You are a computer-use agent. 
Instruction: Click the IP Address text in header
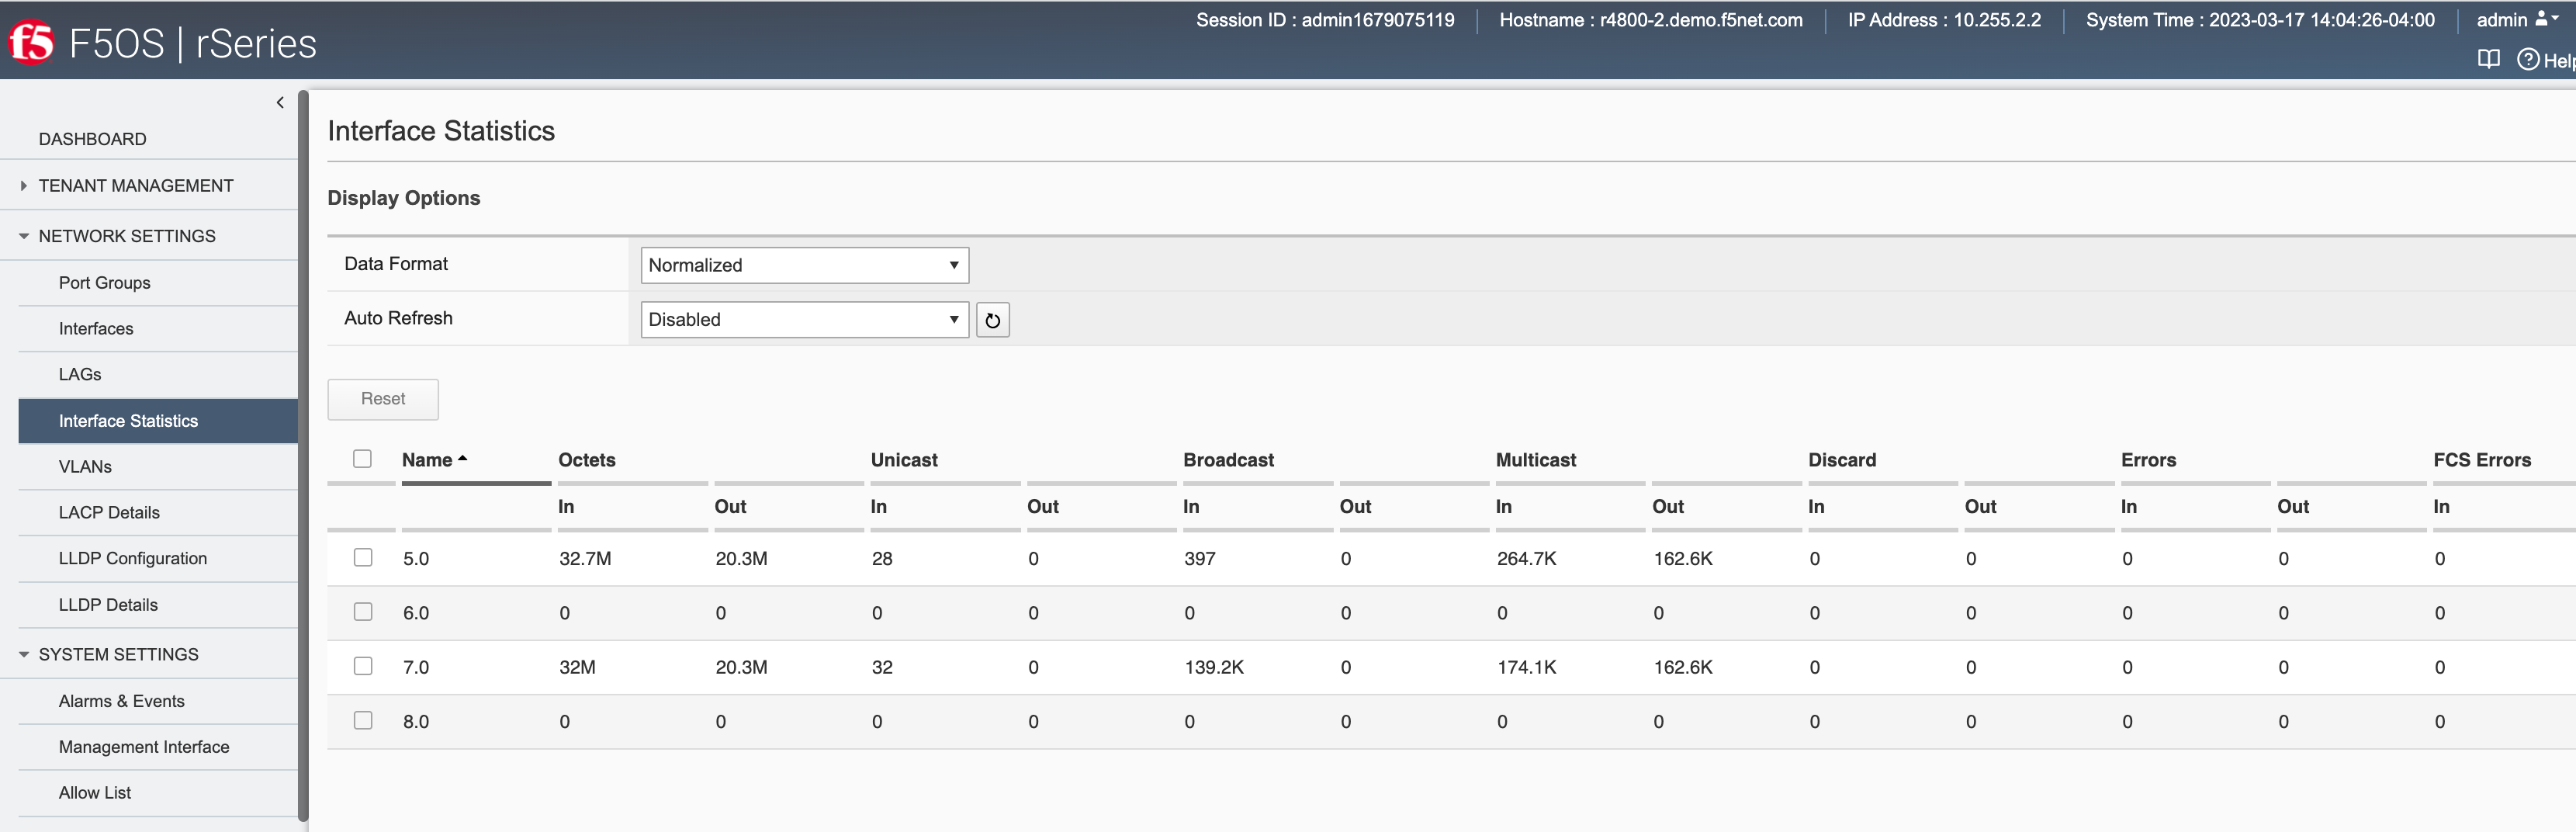[x=1944, y=20]
